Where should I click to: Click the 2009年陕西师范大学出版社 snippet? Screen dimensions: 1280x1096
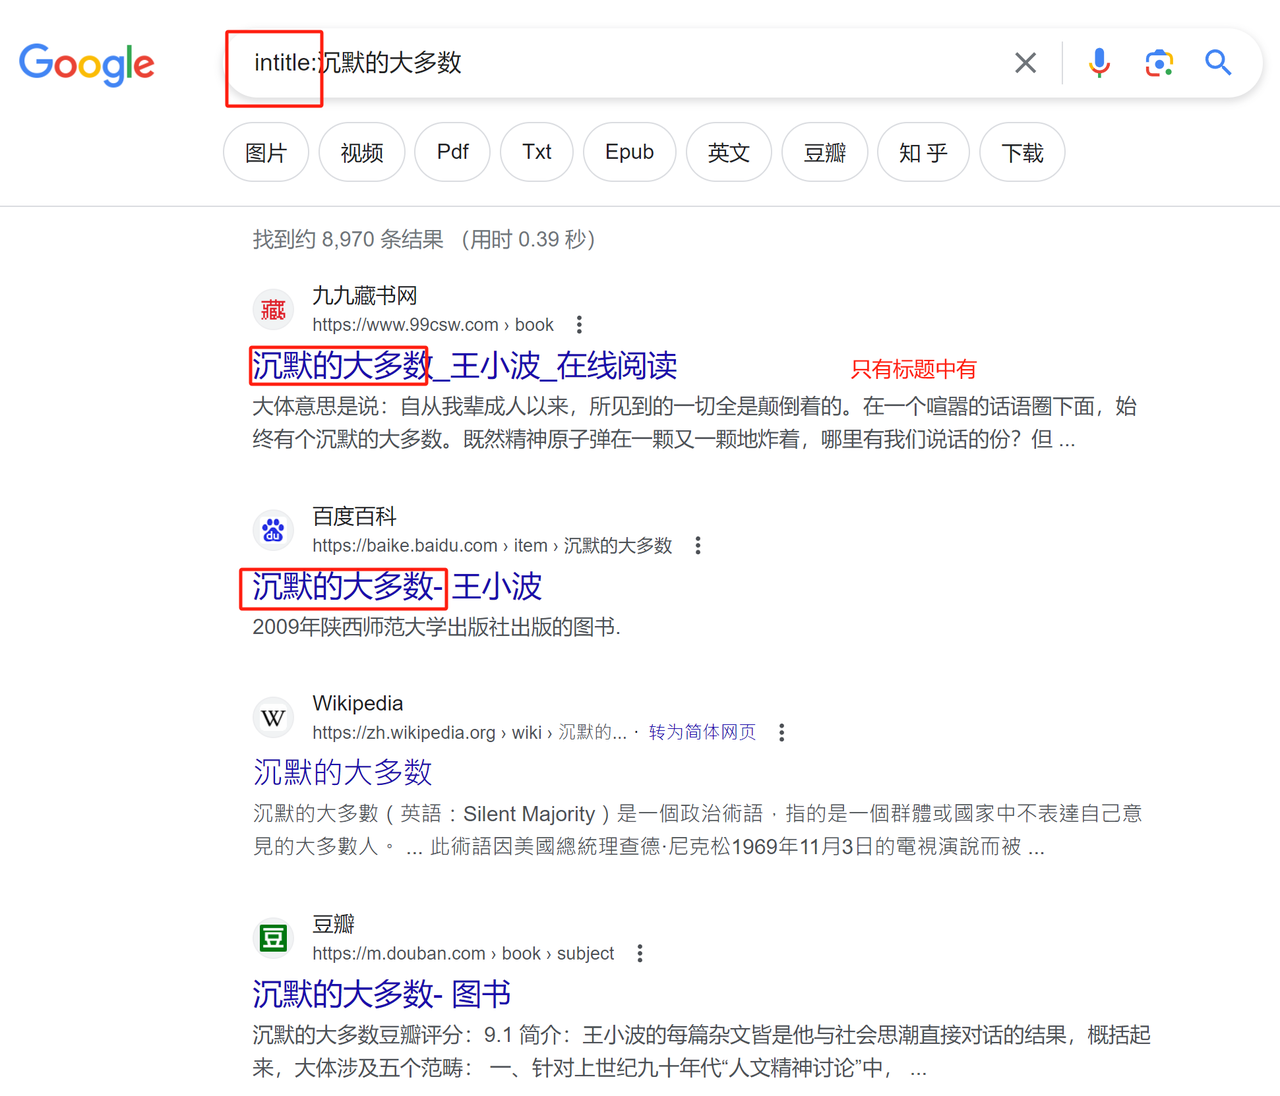pos(436,628)
